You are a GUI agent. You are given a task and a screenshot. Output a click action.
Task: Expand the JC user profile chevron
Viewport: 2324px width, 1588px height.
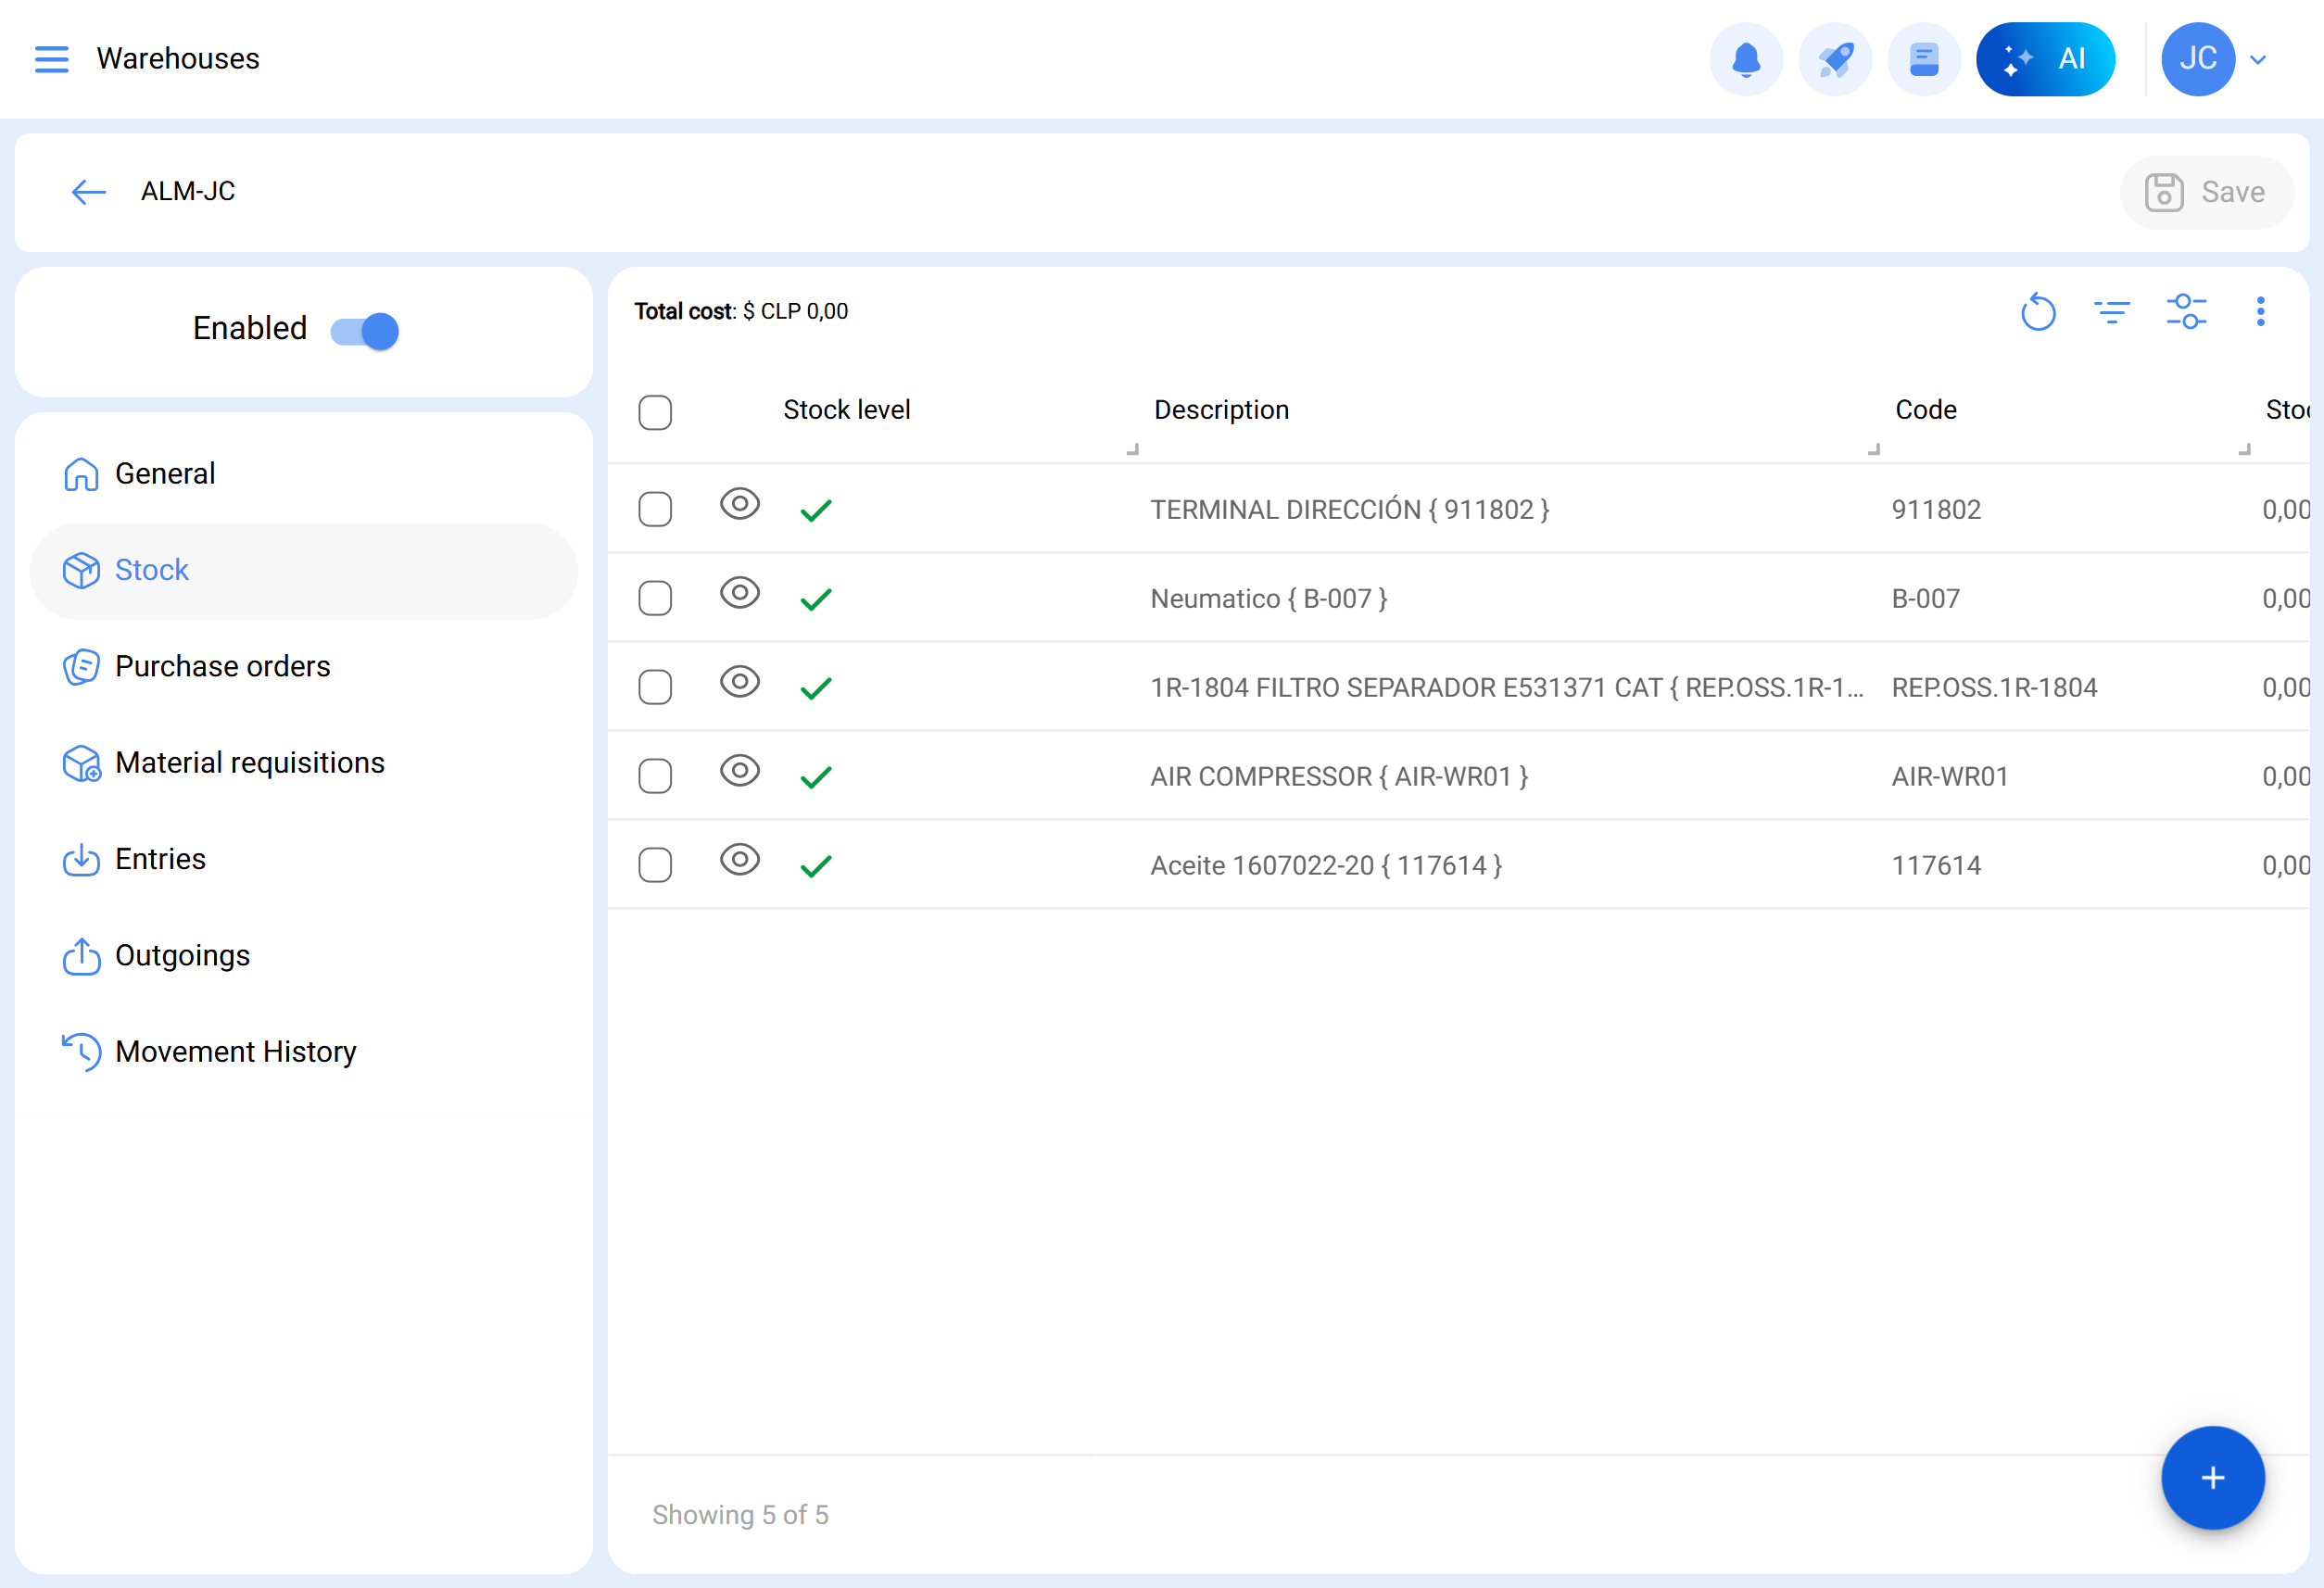point(2258,60)
